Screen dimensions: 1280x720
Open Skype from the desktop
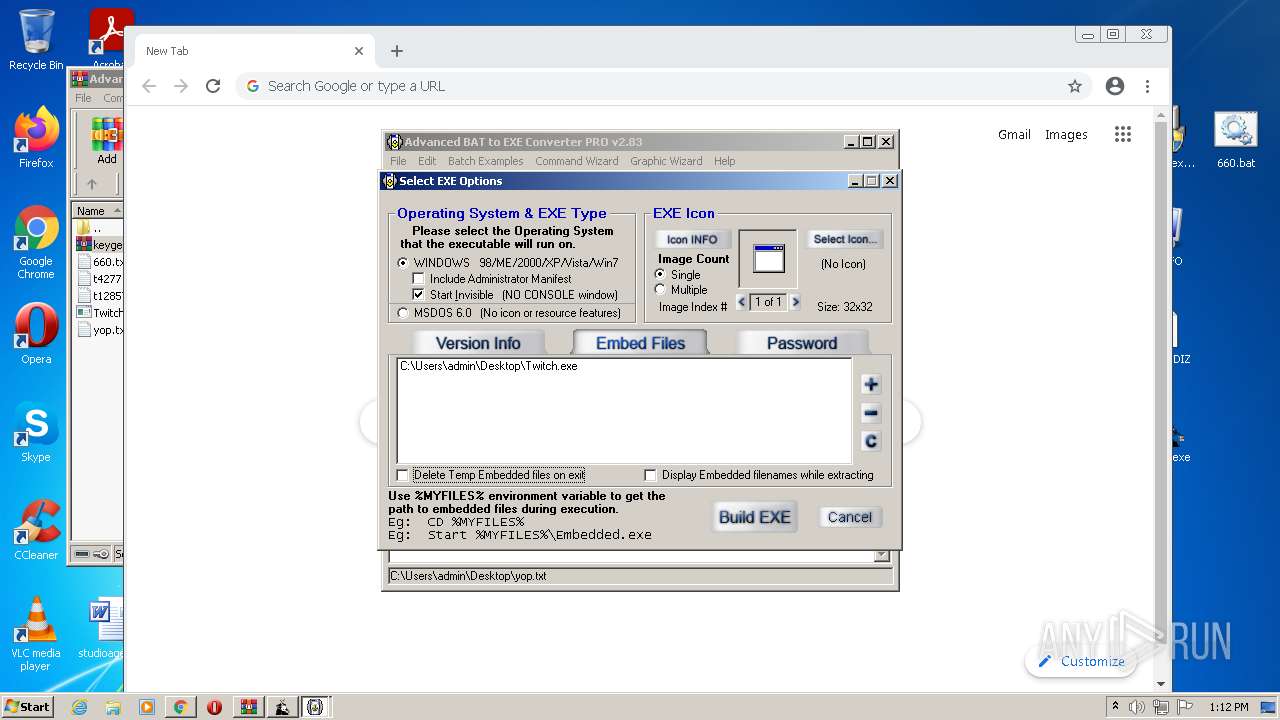click(36, 431)
